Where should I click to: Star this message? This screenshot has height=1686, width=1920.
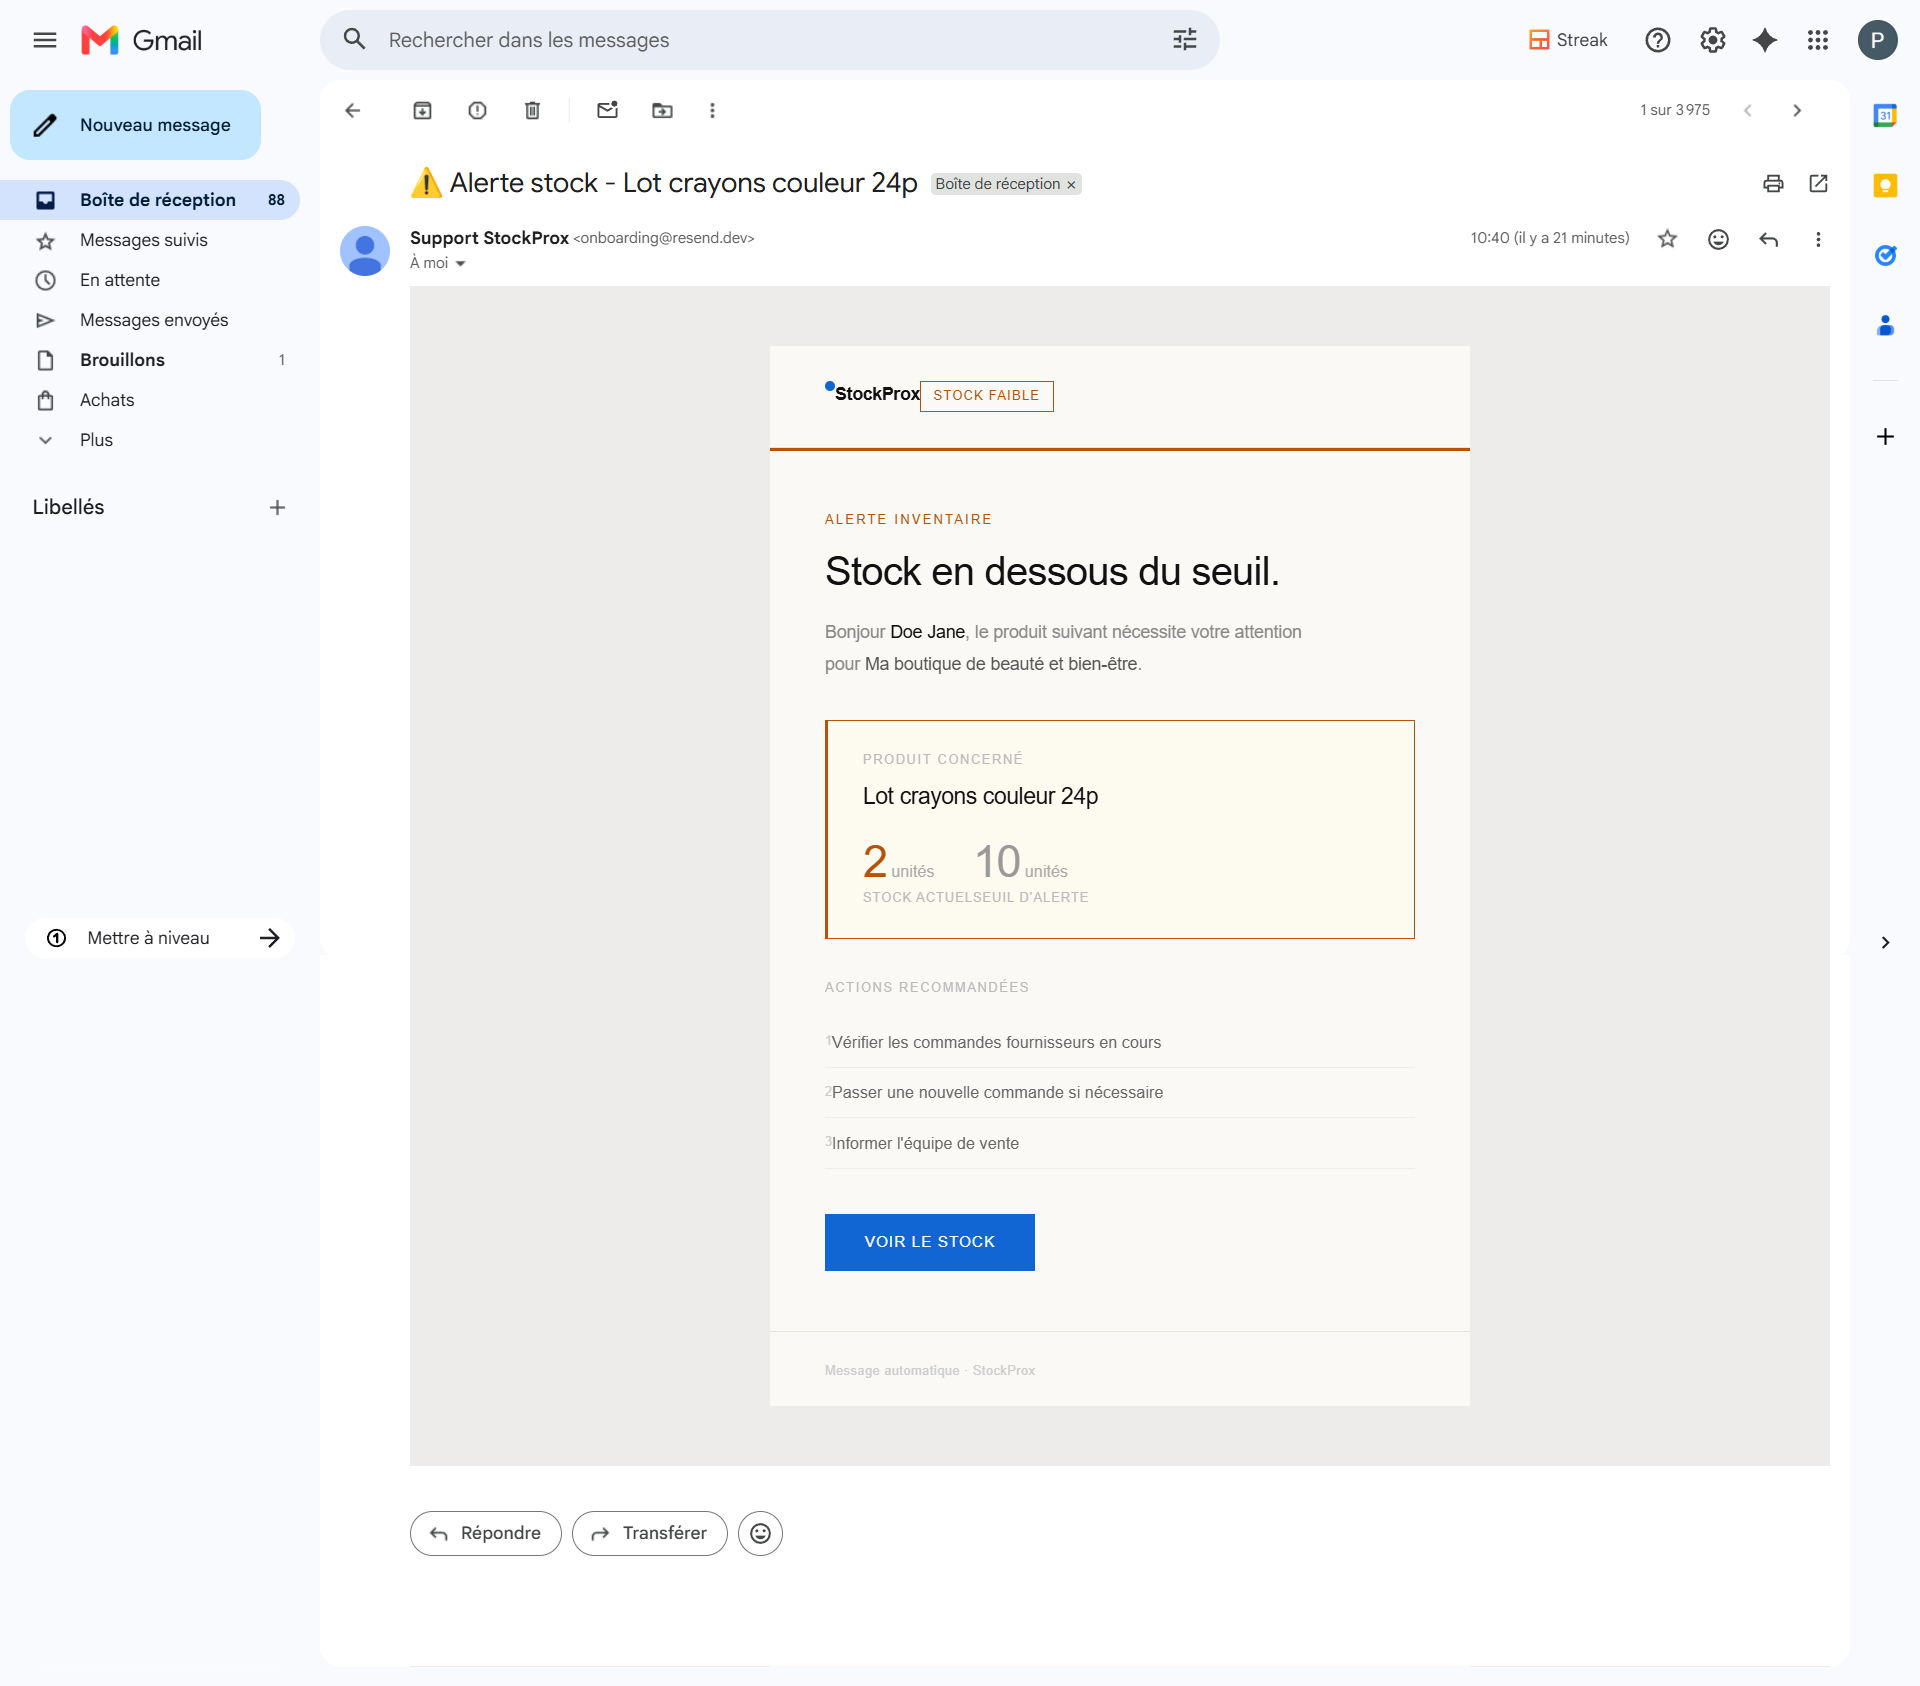point(1667,239)
